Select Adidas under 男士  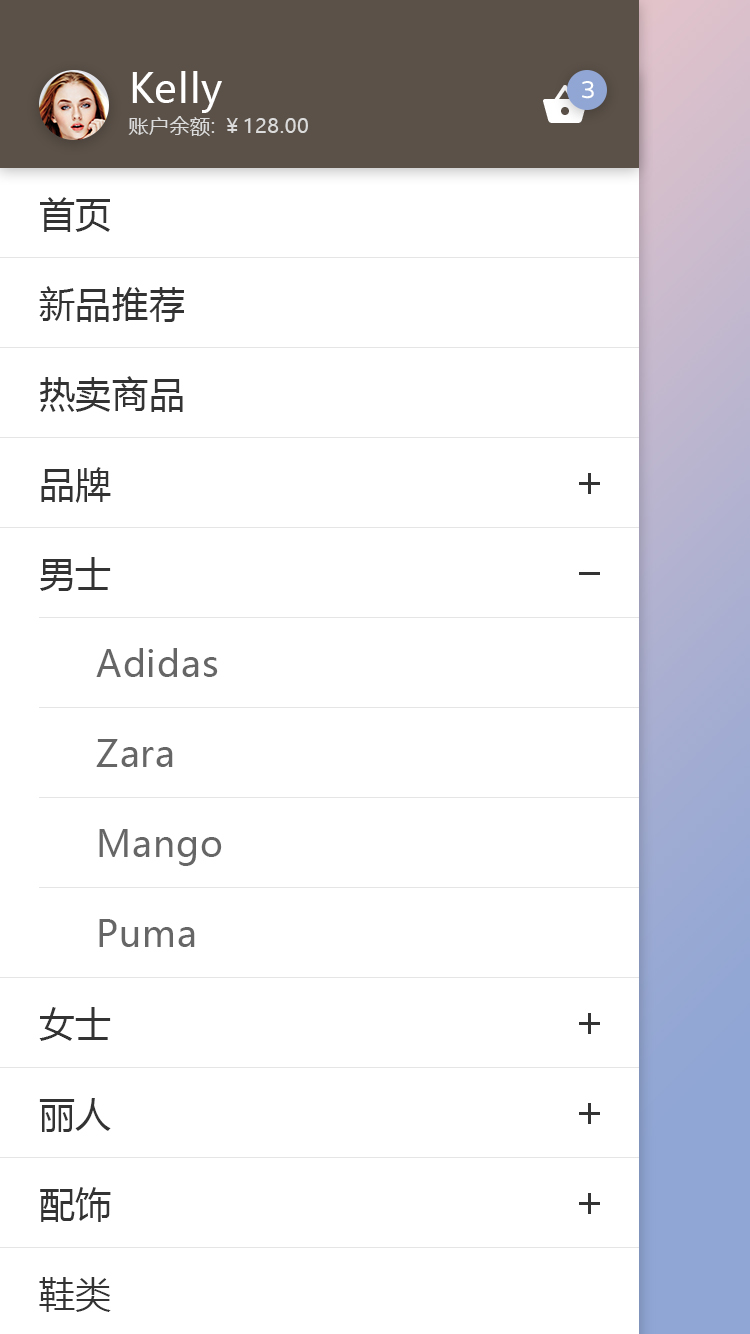[x=339, y=663]
